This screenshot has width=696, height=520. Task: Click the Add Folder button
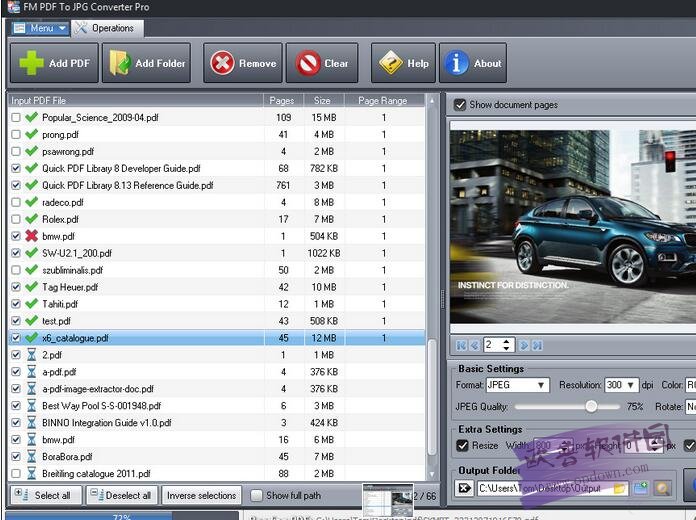146,63
